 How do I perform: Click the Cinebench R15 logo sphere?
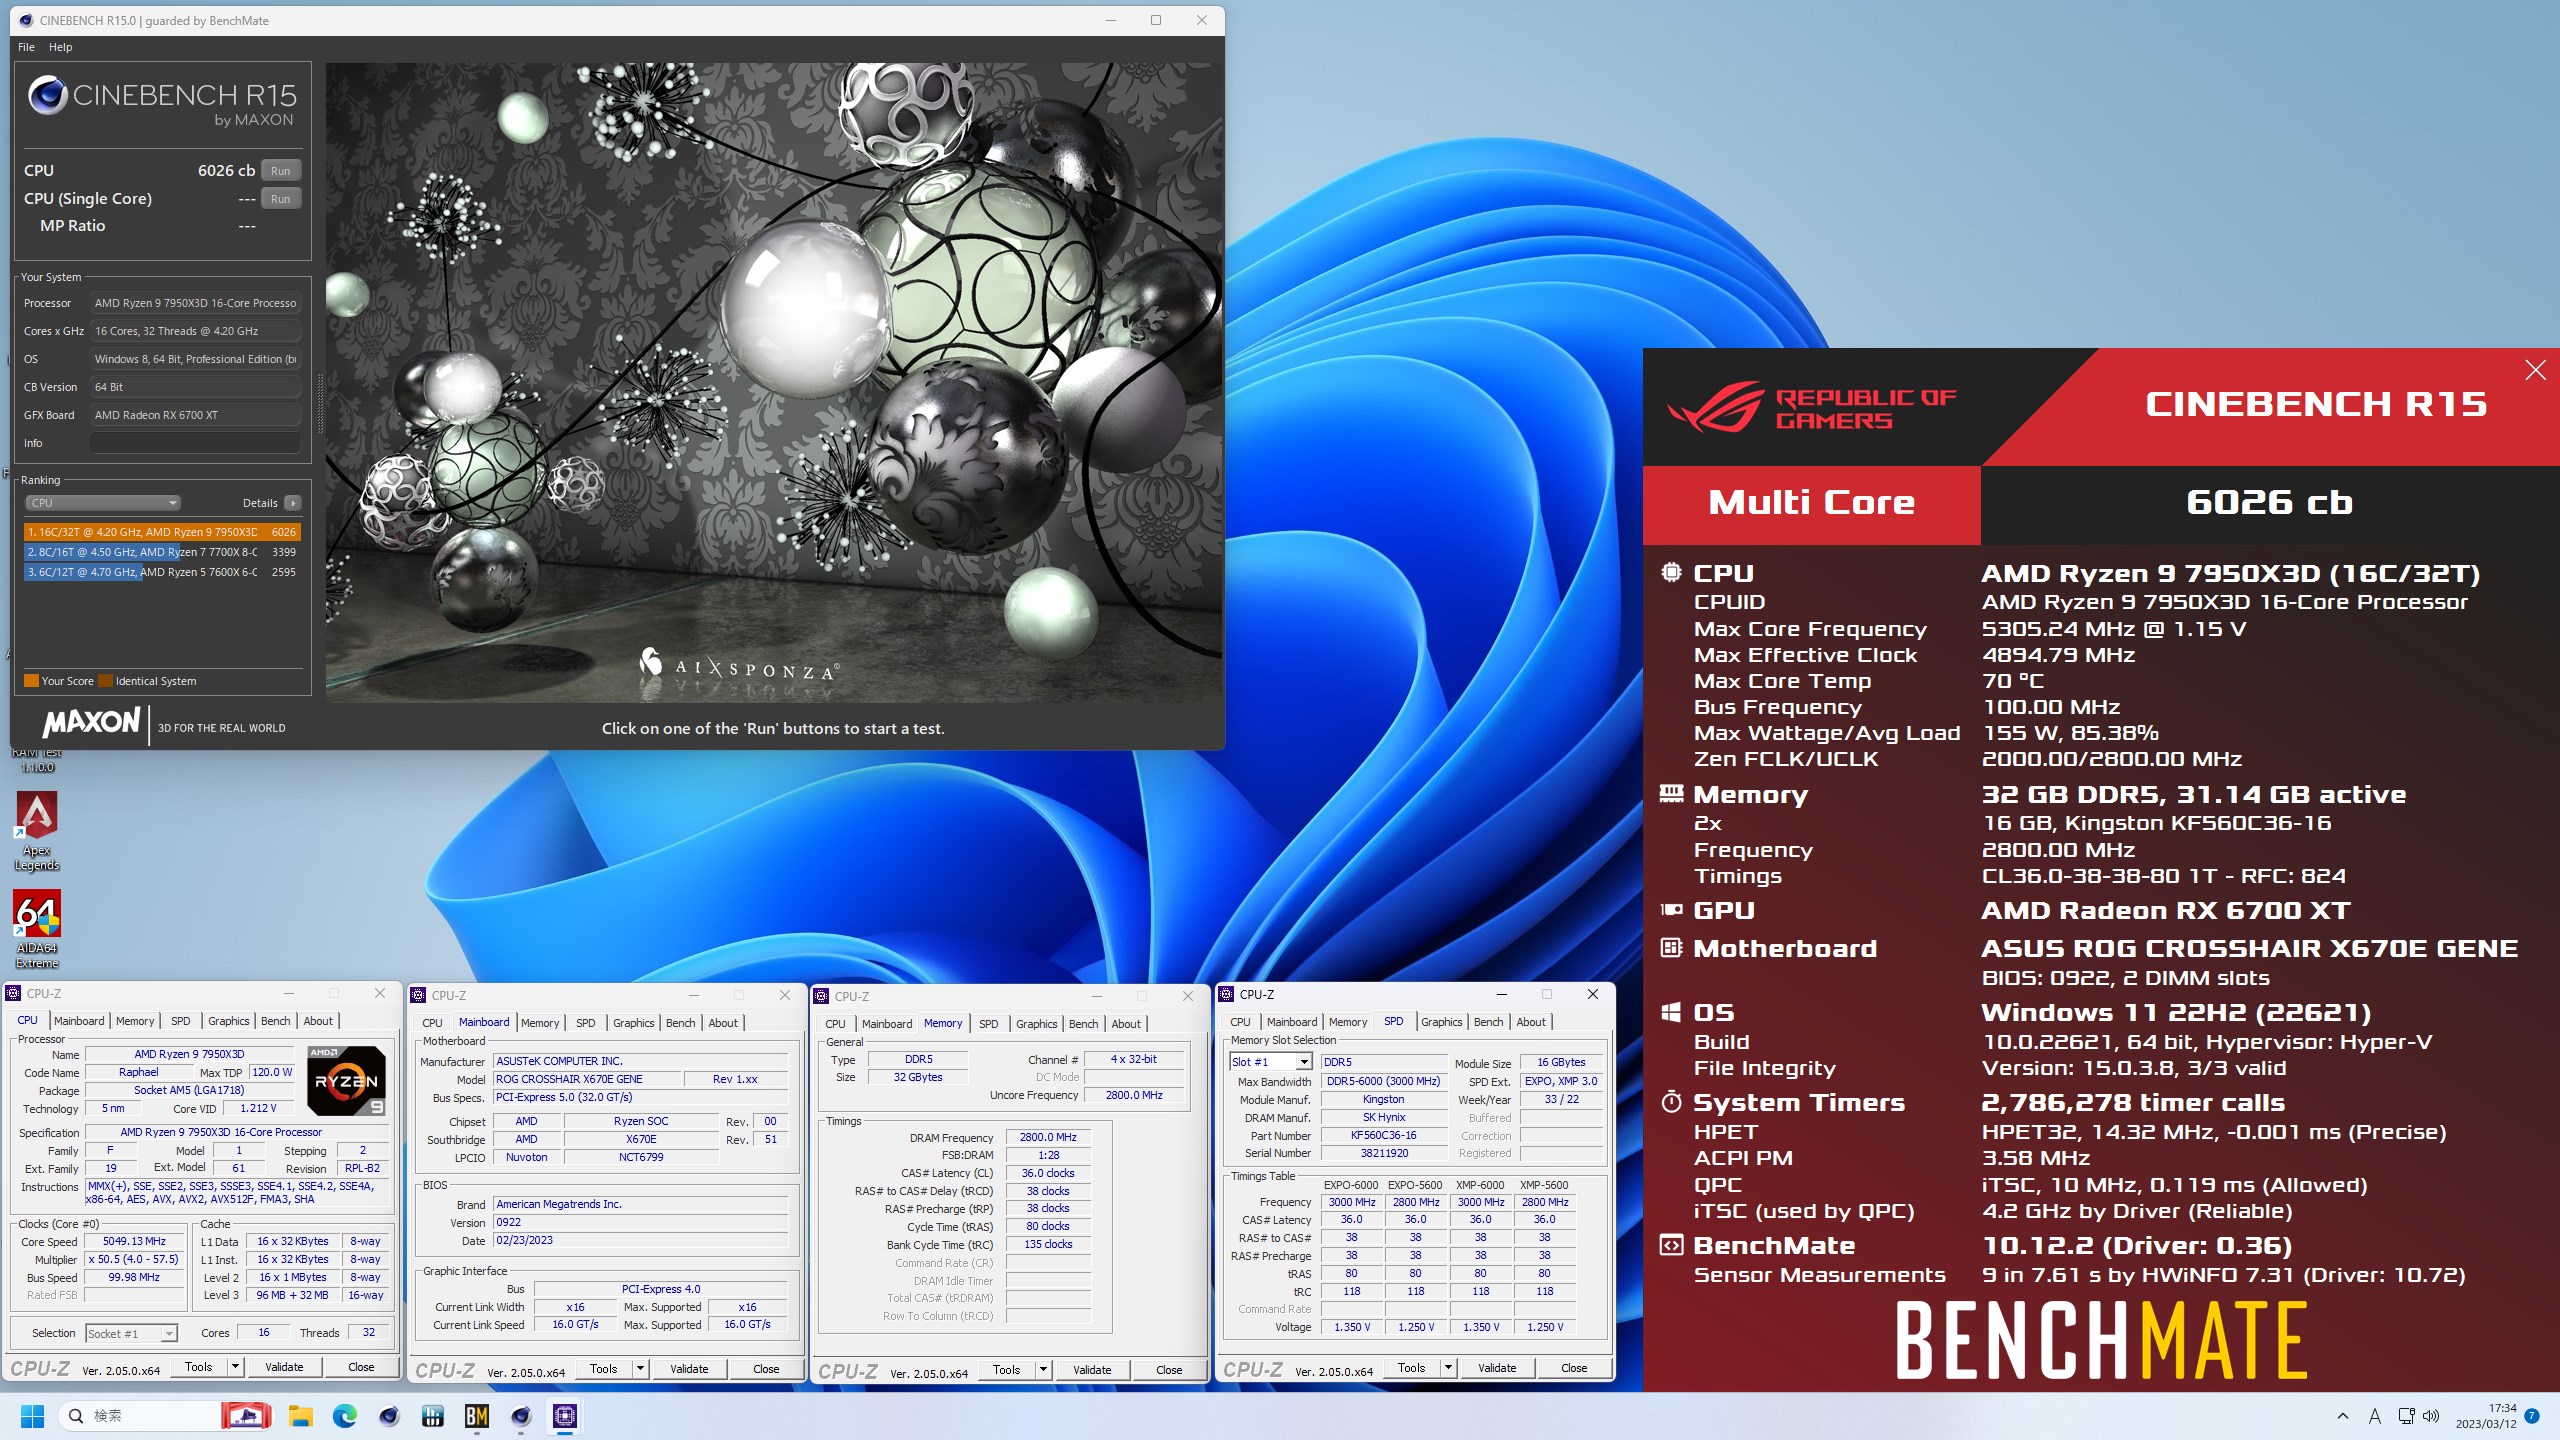click(x=47, y=96)
